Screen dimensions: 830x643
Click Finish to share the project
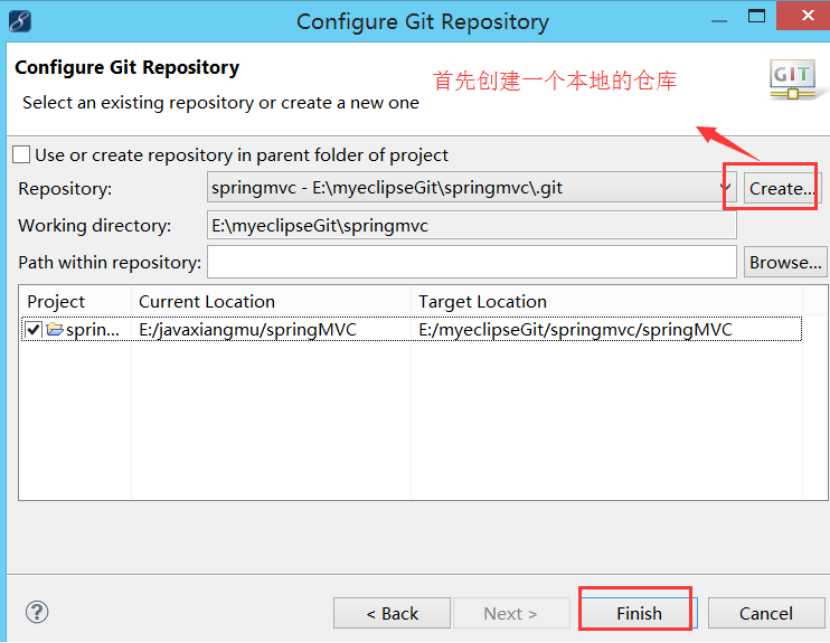639,613
